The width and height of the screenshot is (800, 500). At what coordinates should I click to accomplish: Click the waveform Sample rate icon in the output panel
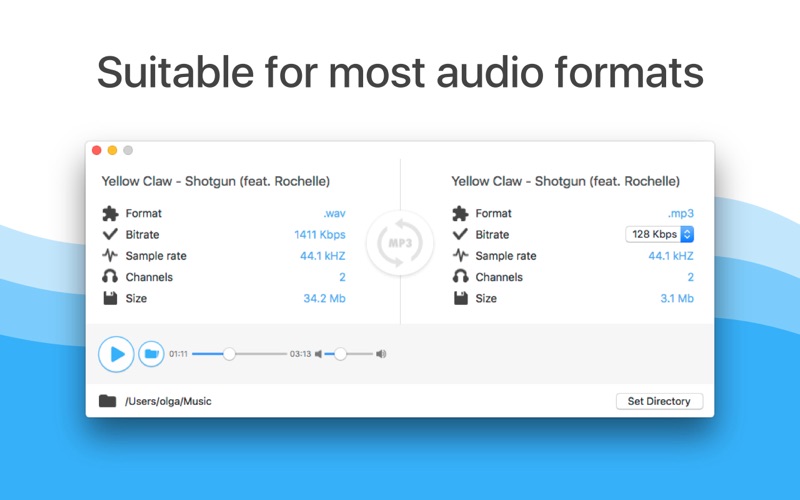460,255
